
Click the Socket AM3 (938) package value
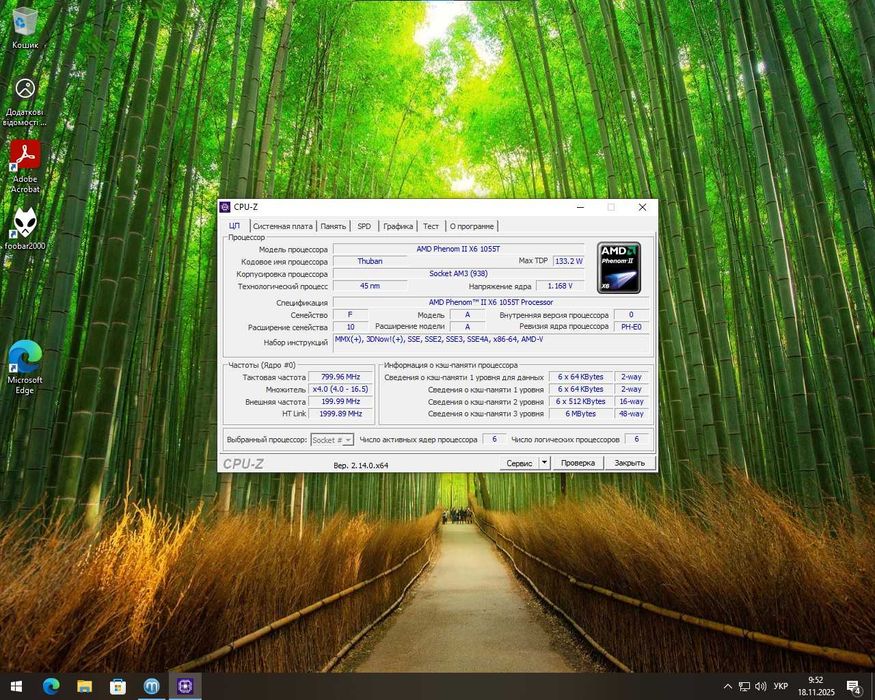point(458,274)
